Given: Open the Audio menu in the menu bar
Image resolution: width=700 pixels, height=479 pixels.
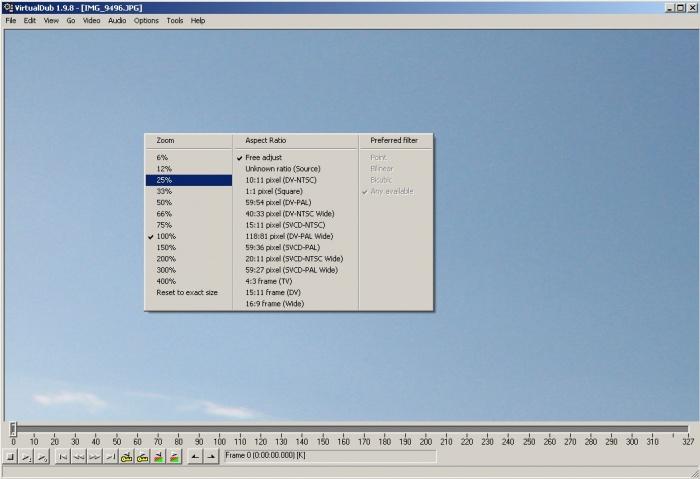Looking at the screenshot, I should (x=117, y=20).
